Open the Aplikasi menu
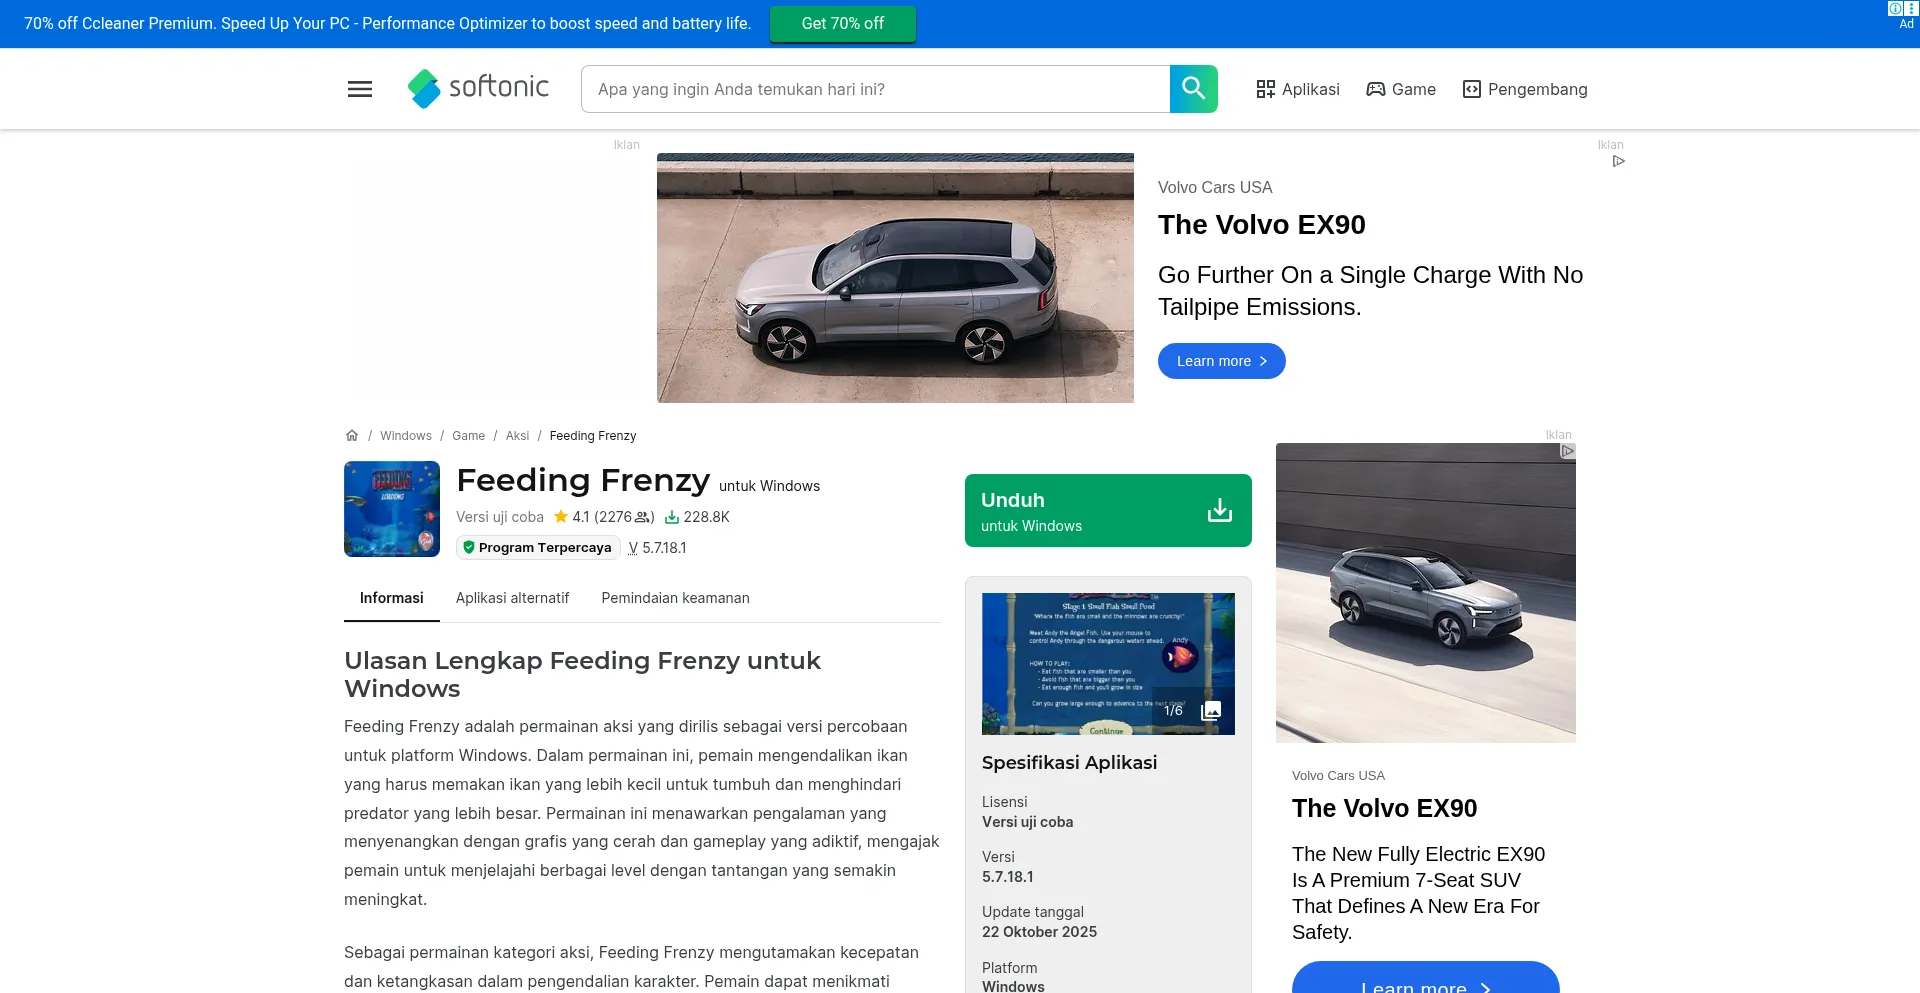This screenshot has height=993, width=1920. [1298, 89]
